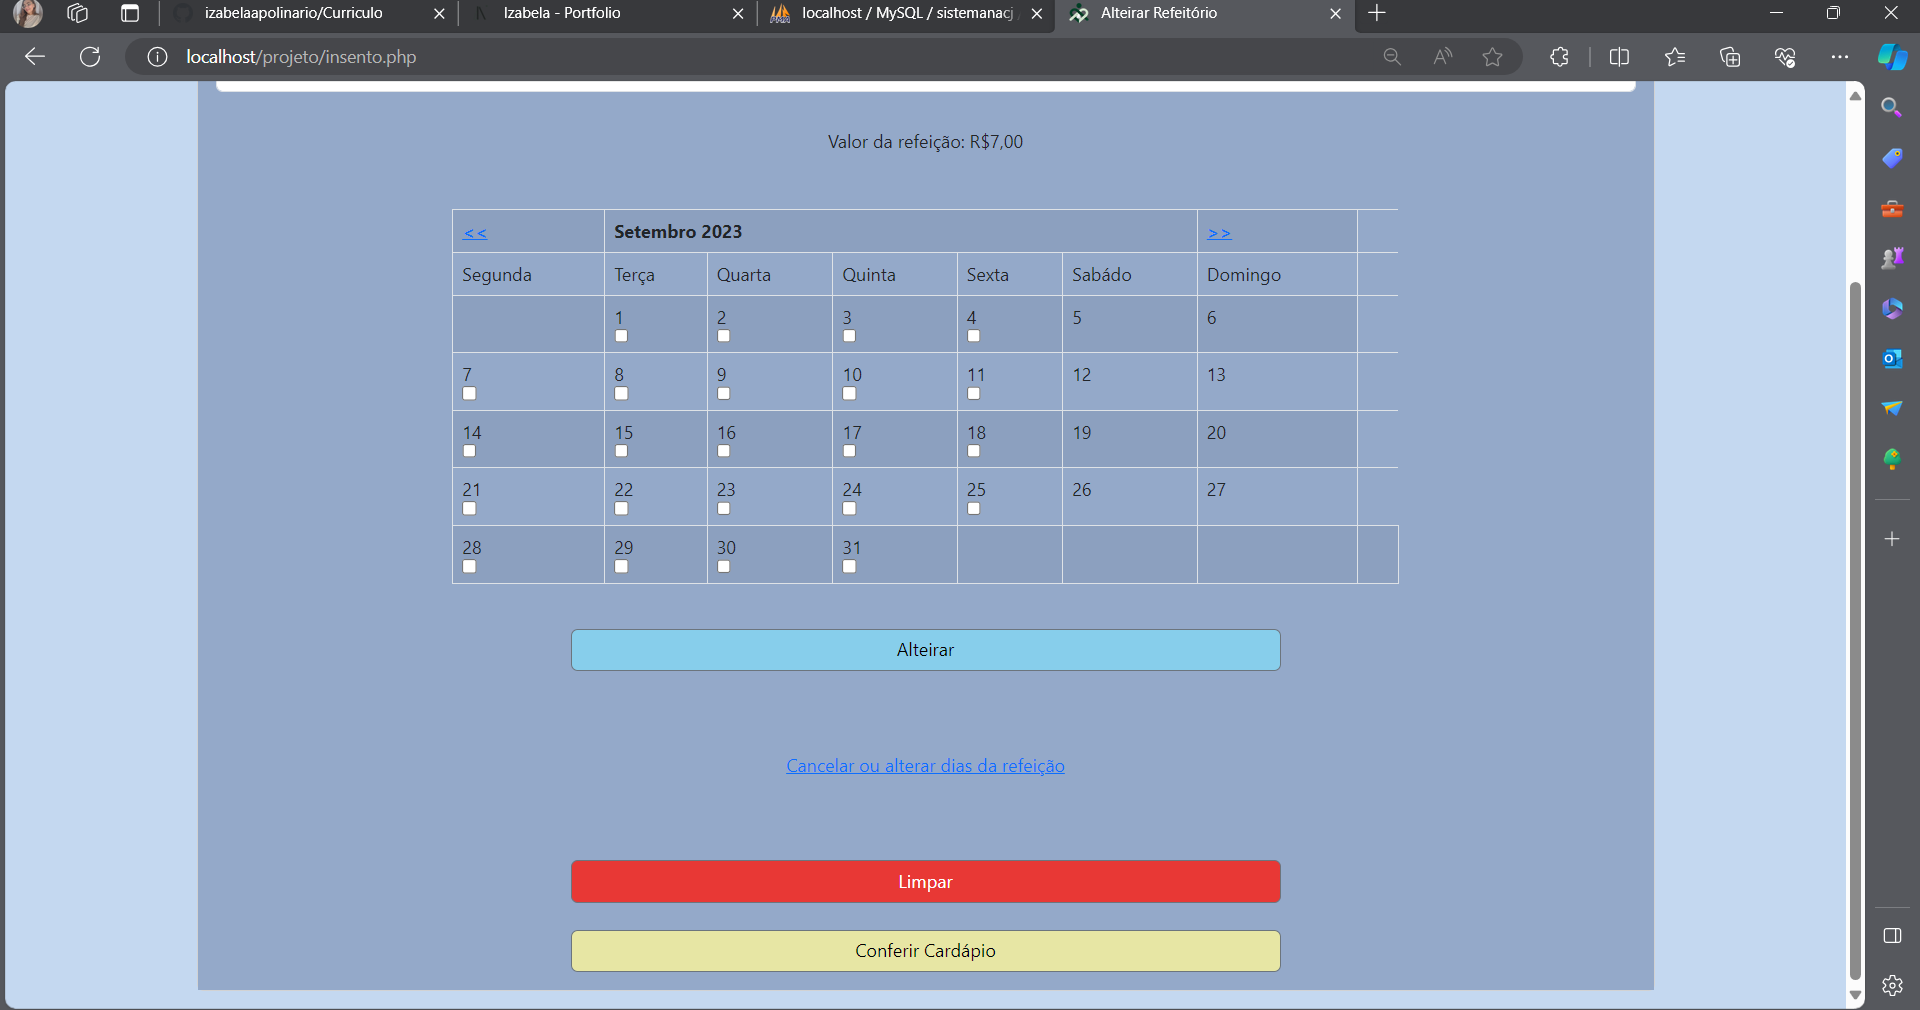Check the box for day 1
Image resolution: width=1920 pixels, height=1010 pixels.
[621, 336]
